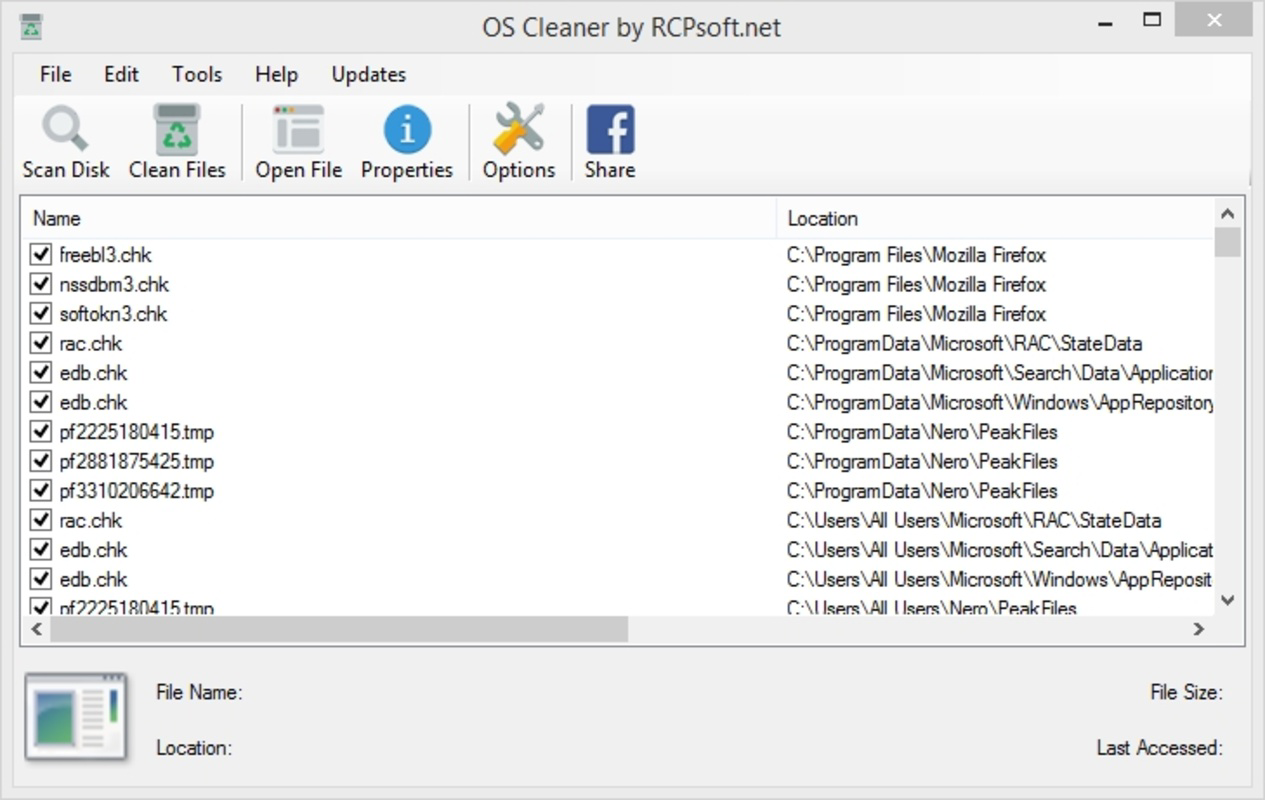
Task: Uncheck the freebl3.chk checkbox
Action: pos(41,255)
